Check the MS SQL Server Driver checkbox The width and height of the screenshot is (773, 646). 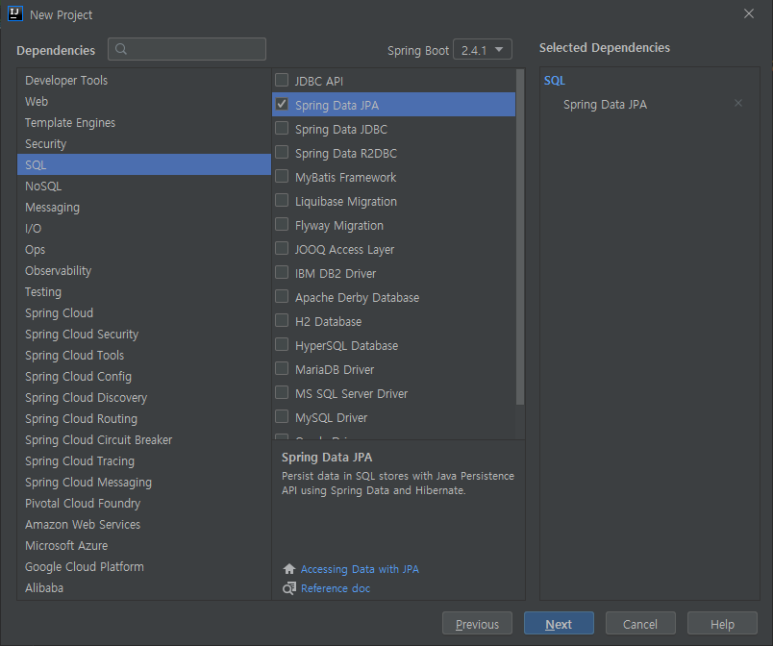click(x=281, y=393)
